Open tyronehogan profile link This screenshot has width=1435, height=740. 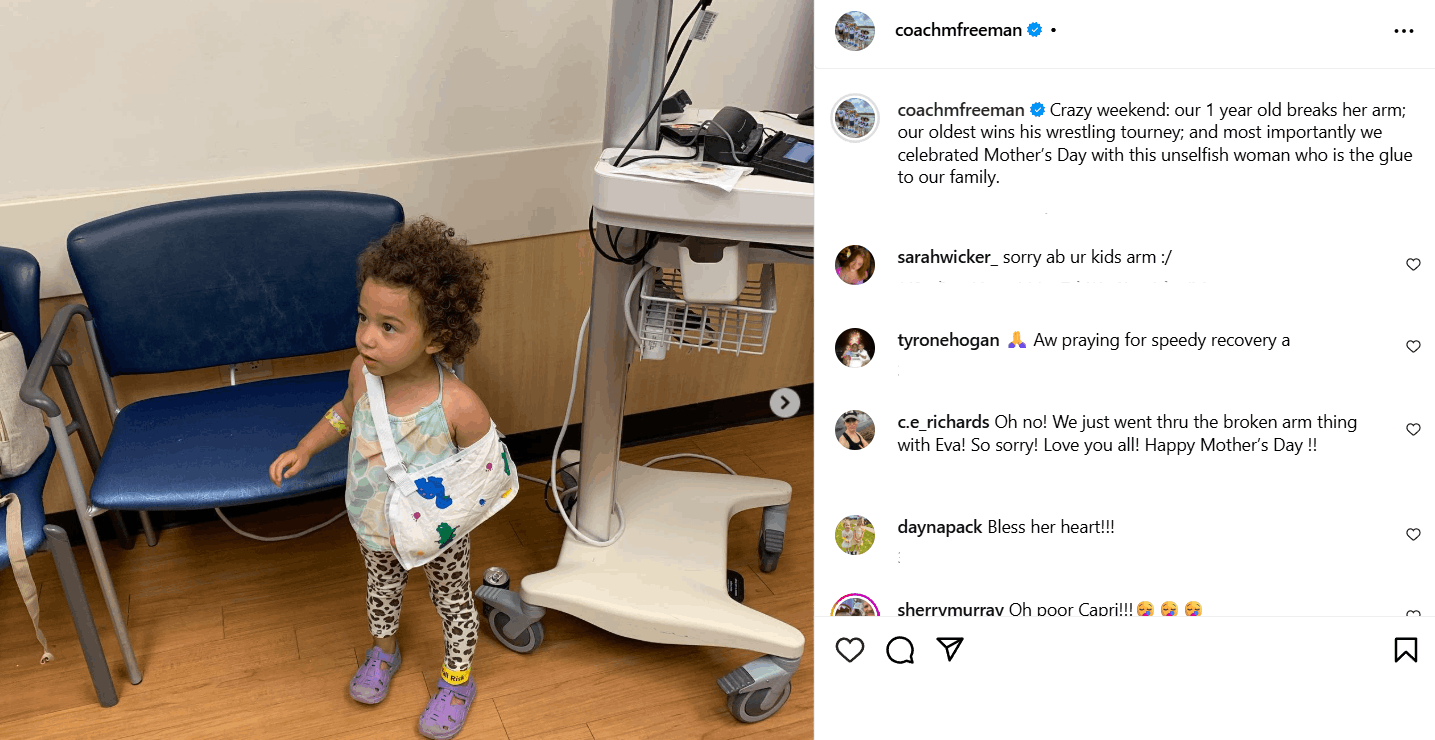(x=948, y=340)
